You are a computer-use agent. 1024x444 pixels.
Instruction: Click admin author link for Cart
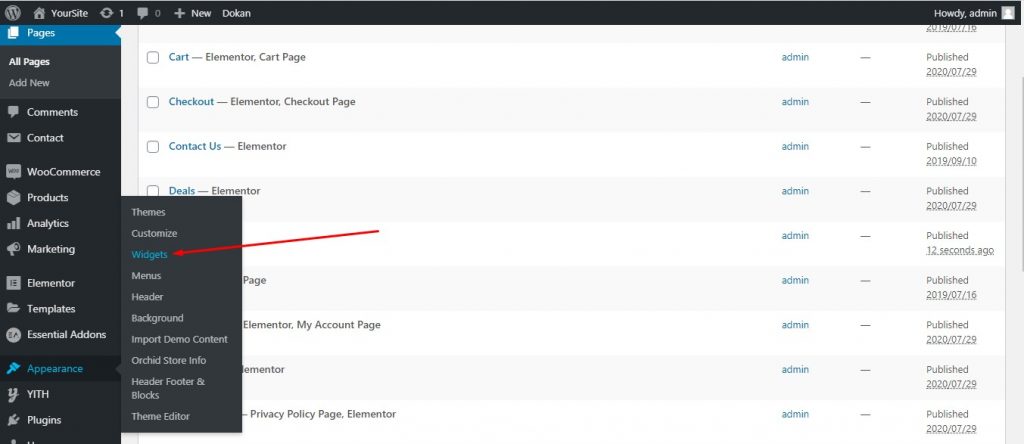click(795, 57)
